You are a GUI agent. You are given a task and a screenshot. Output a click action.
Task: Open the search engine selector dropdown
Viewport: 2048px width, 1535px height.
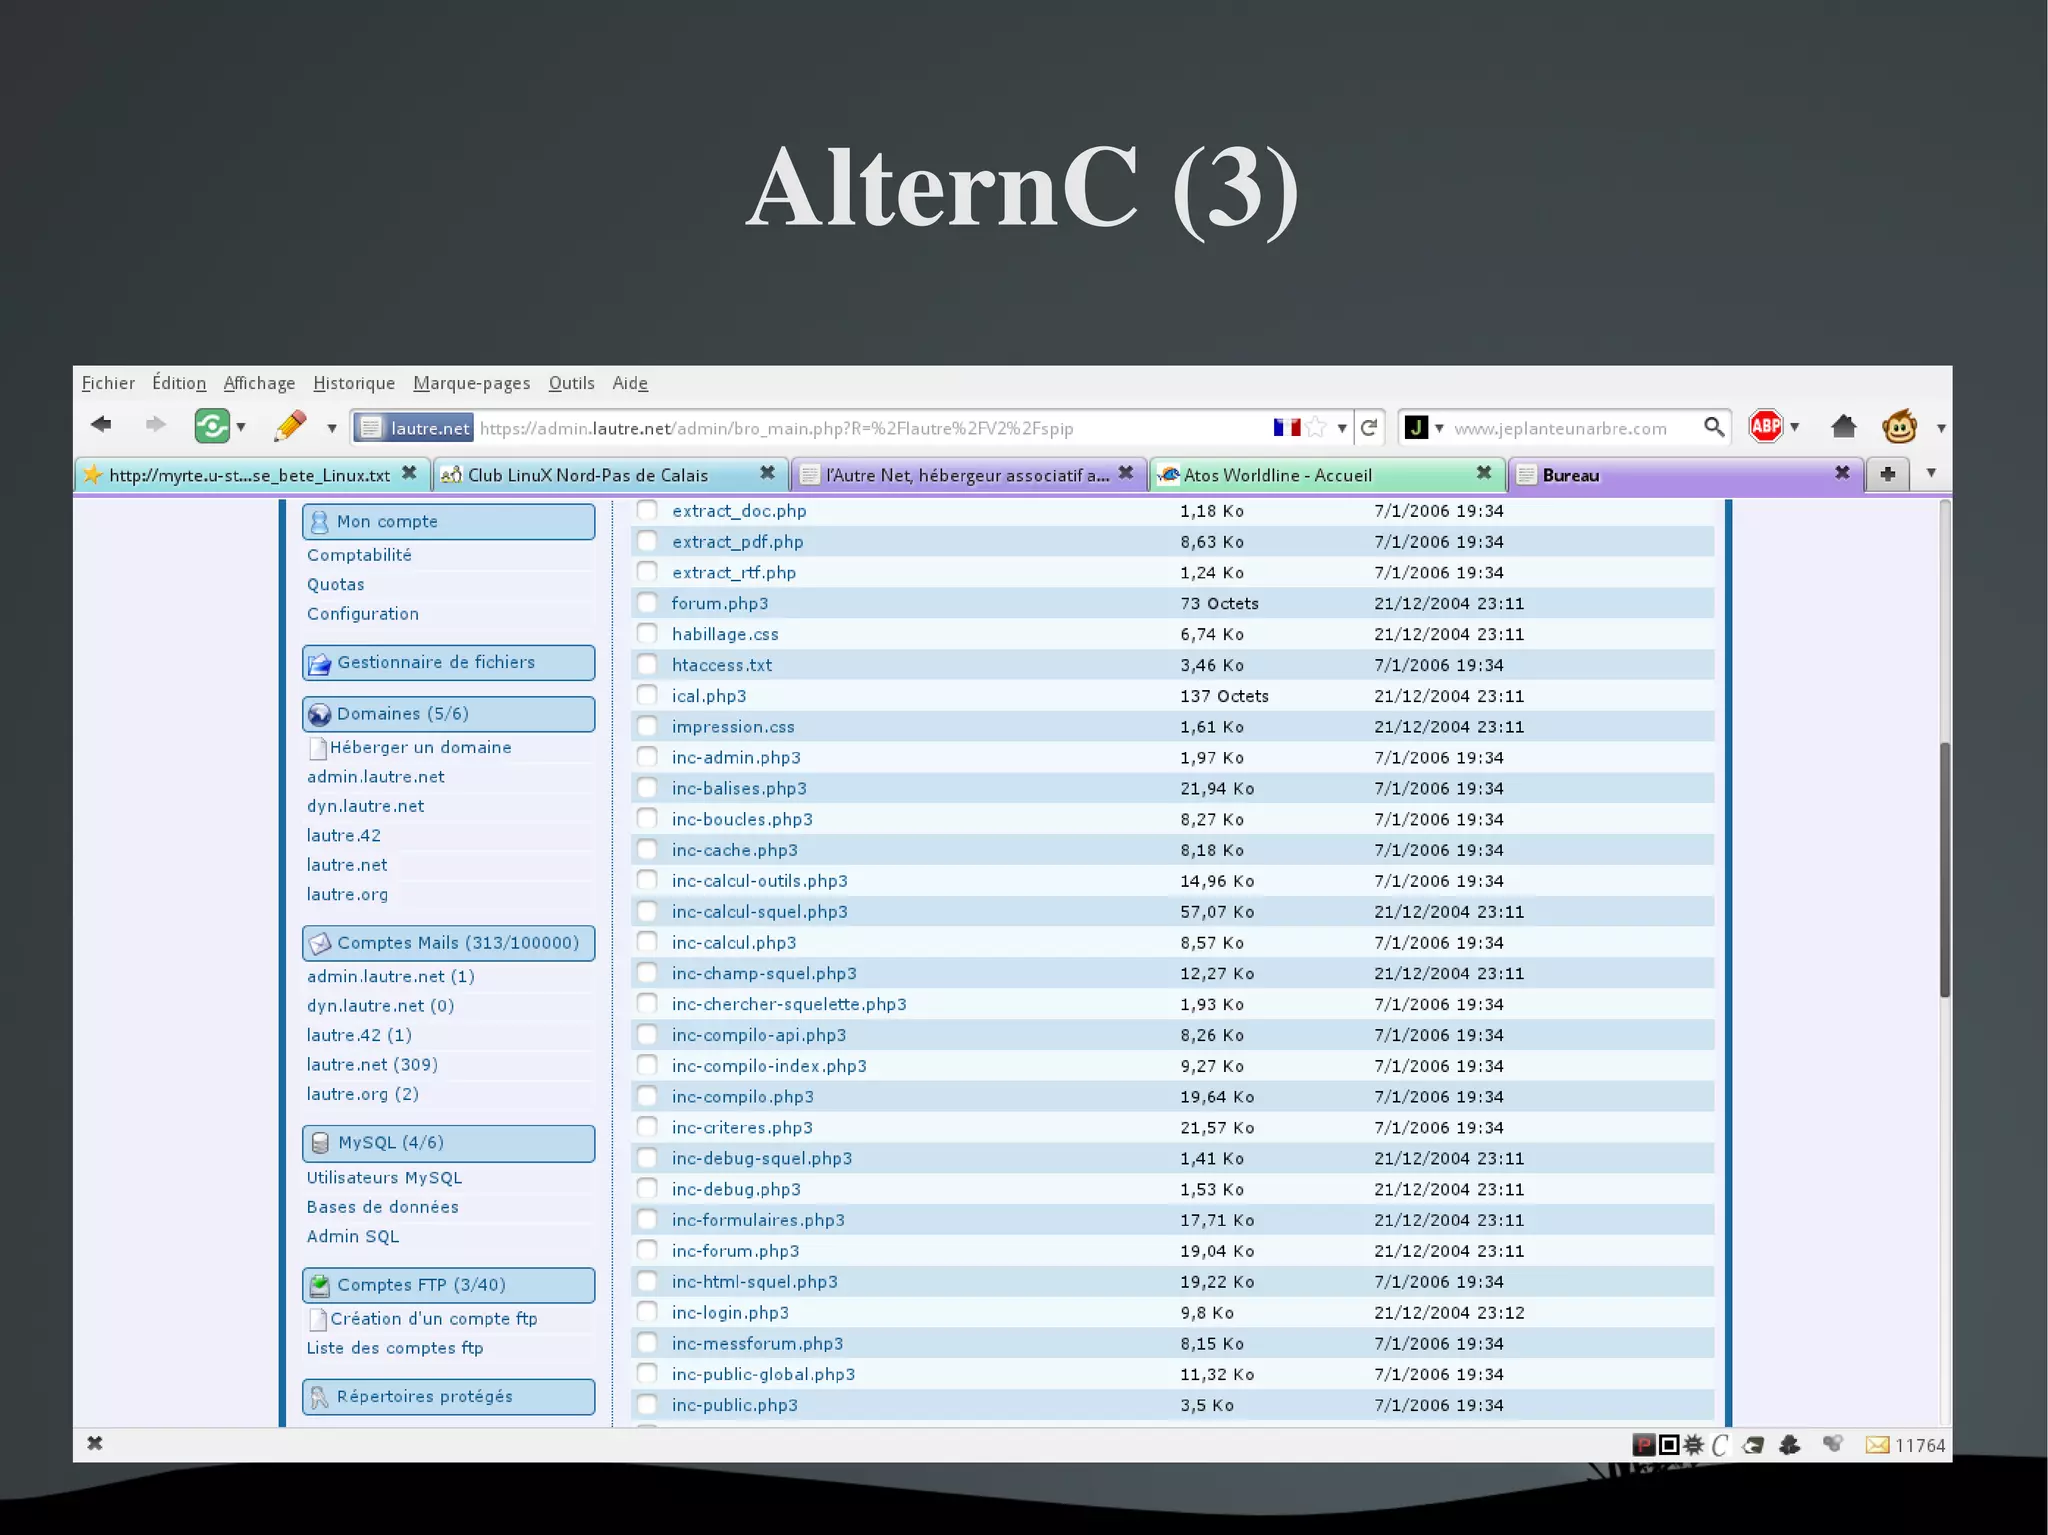pyautogui.click(x=1439, y=428)
